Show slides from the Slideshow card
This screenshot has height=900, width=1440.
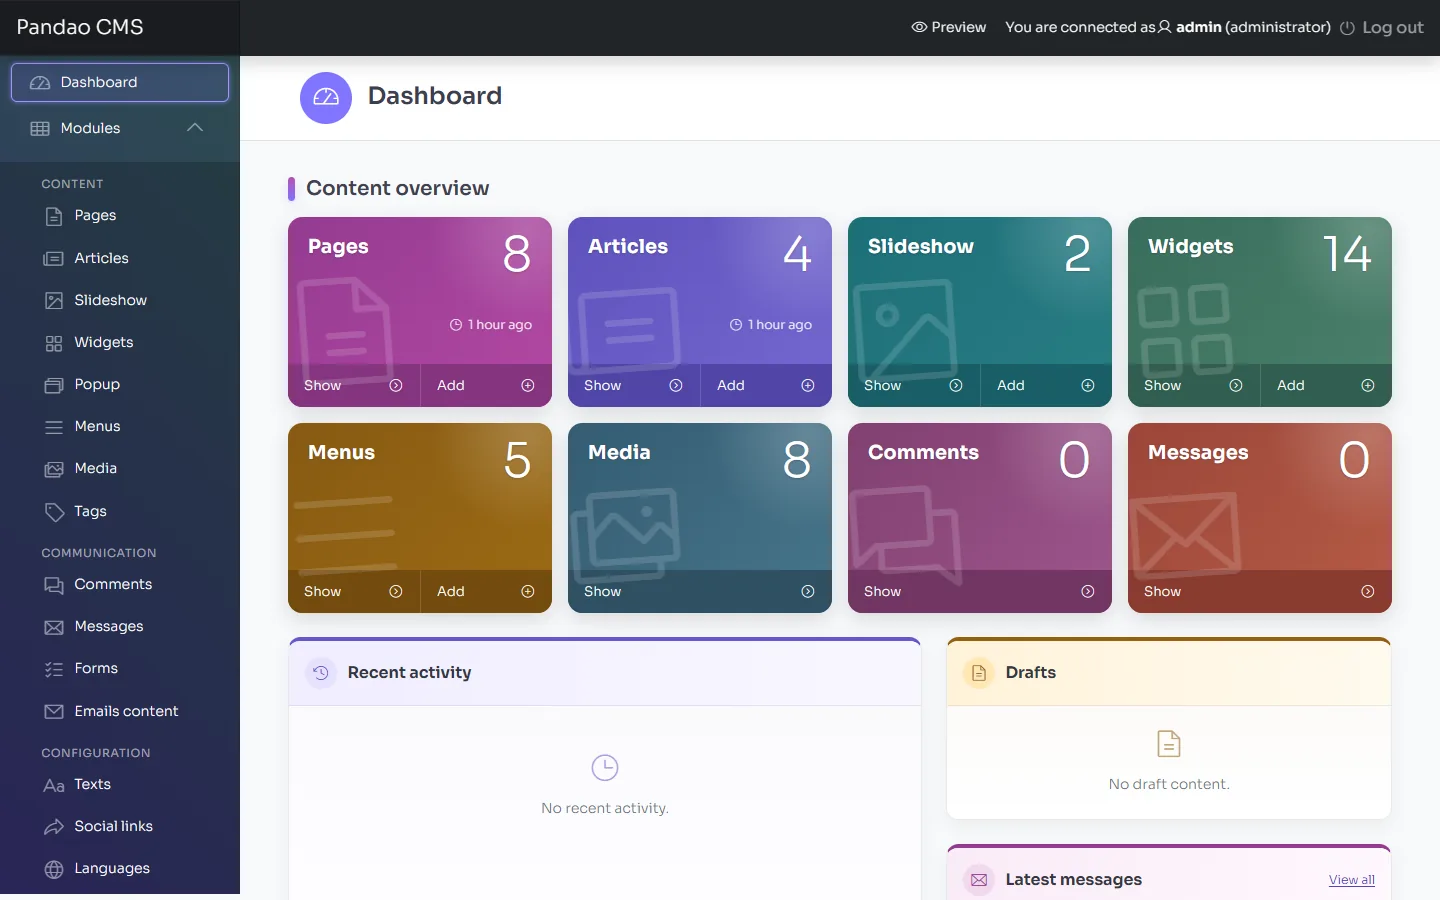(x=913, y=385)
